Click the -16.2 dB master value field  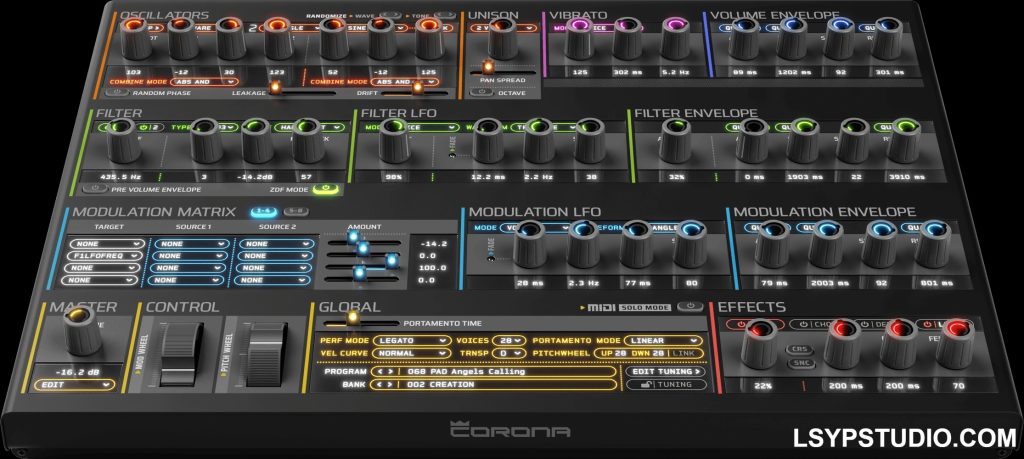(79, 371)
